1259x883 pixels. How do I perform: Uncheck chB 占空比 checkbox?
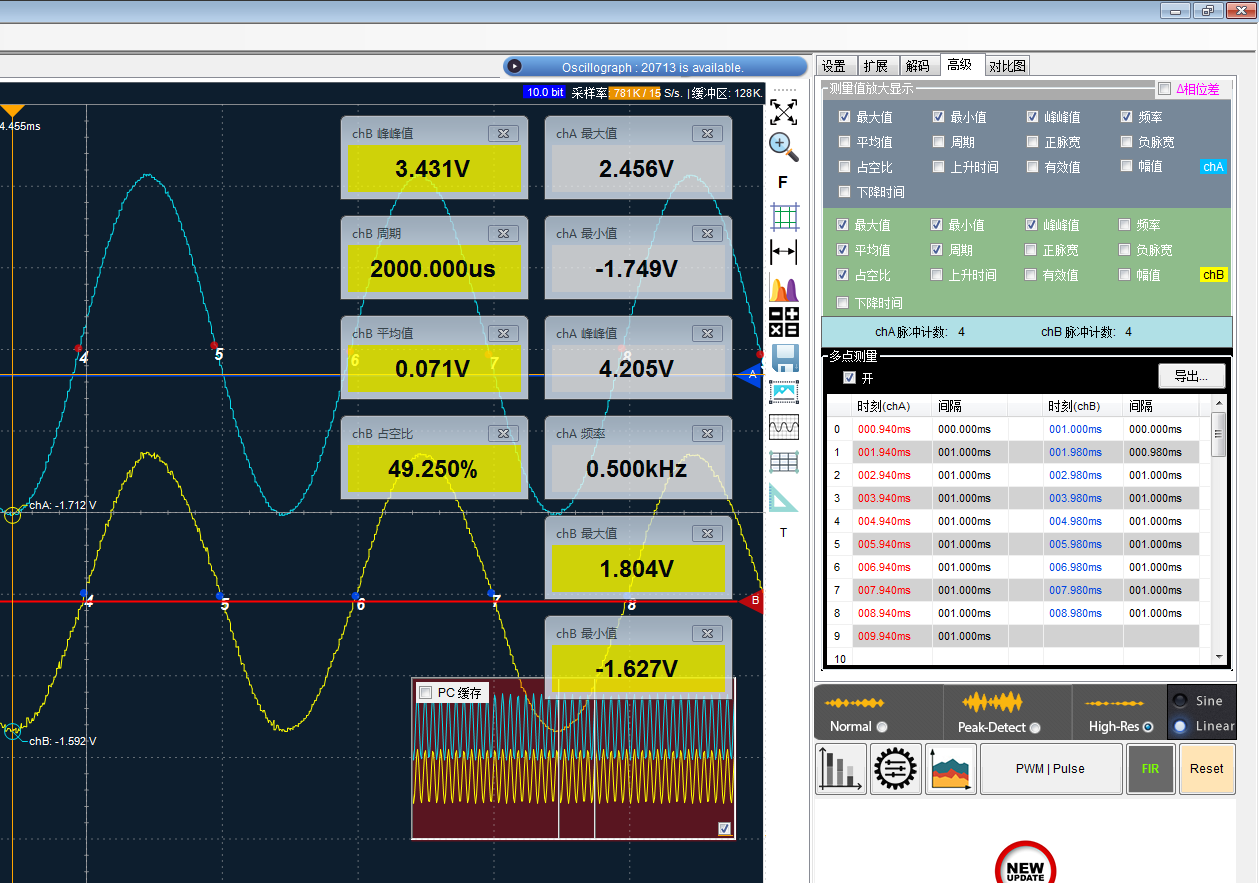(x=845, y=275)
